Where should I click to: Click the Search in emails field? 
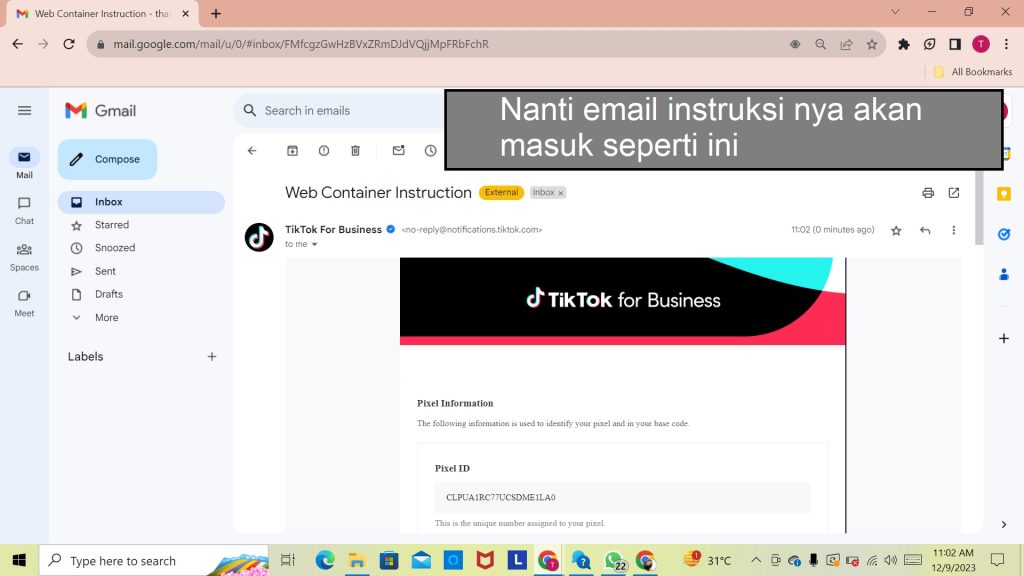click(x=340, y=111)
